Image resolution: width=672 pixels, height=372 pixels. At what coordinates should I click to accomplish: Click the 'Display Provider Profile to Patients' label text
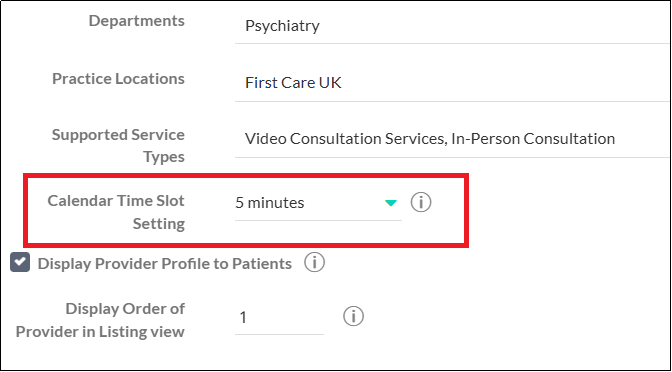coord(165,264)
